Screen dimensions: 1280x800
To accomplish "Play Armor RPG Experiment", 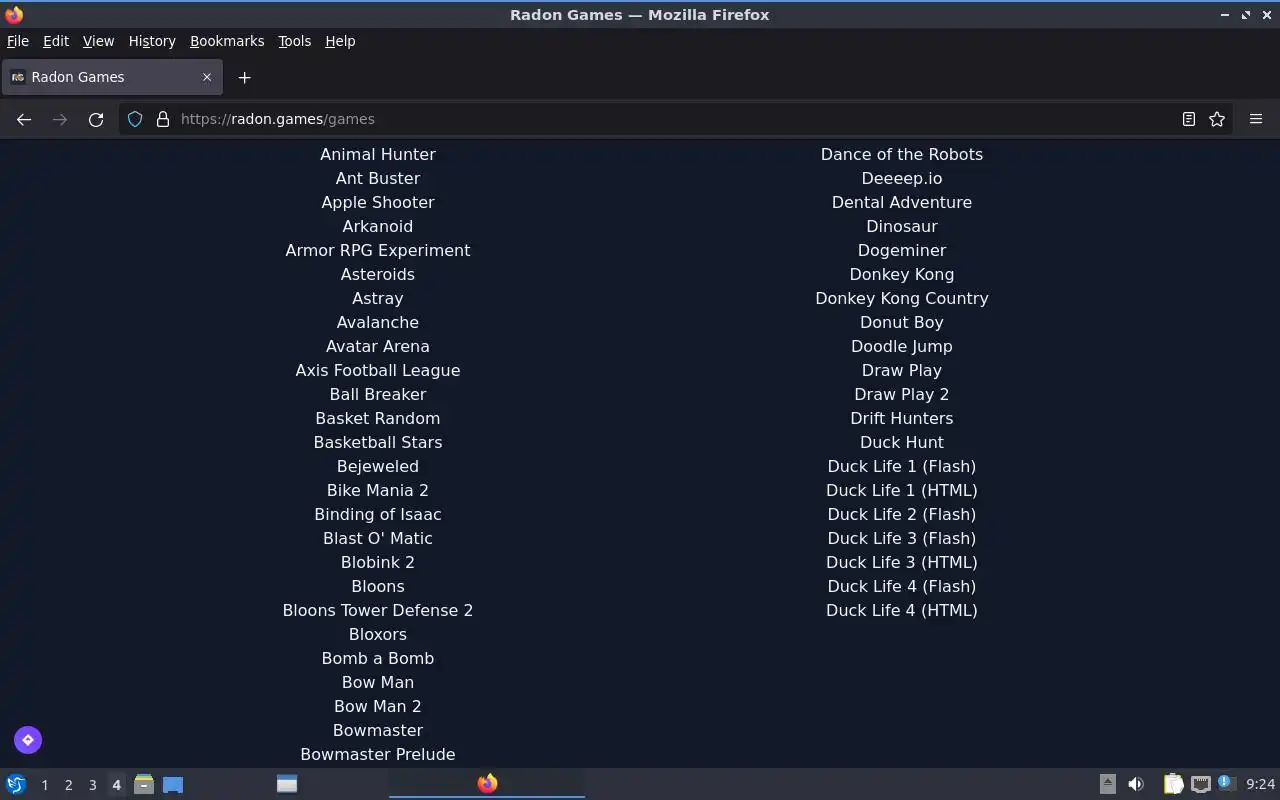I will (x=378, y=250).
